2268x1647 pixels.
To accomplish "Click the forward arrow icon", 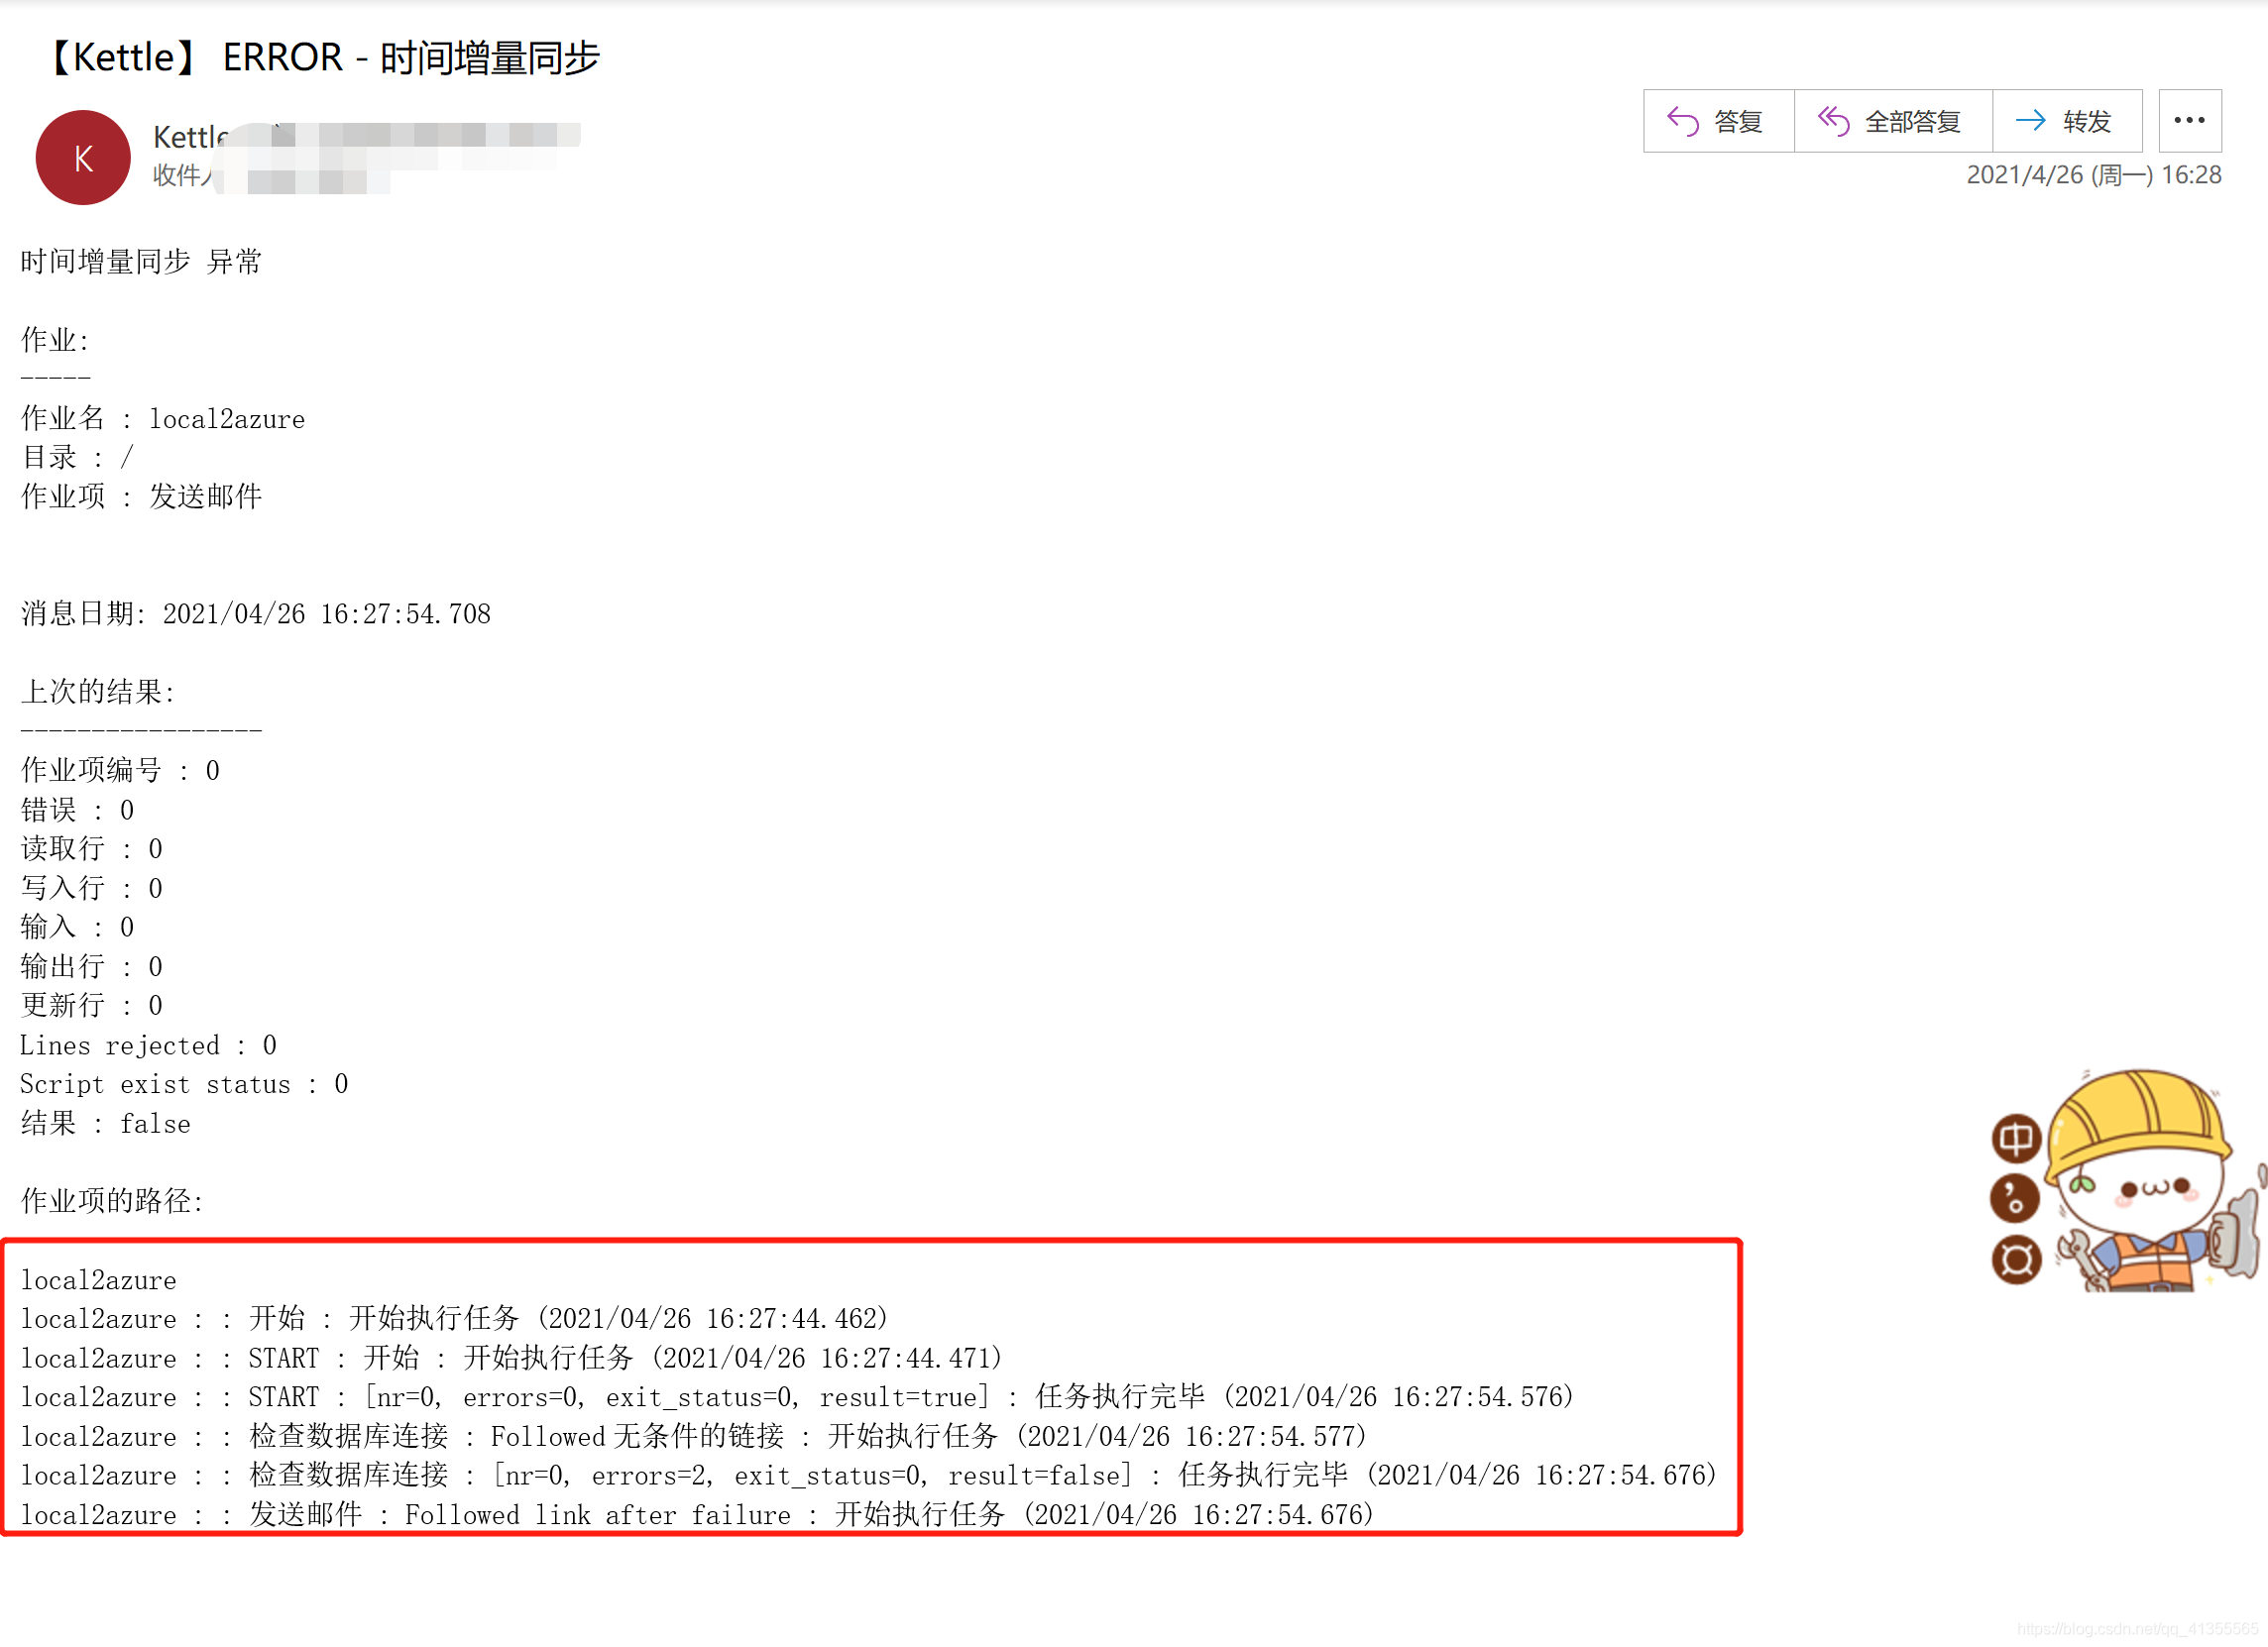I will [x=2030, y=121].
